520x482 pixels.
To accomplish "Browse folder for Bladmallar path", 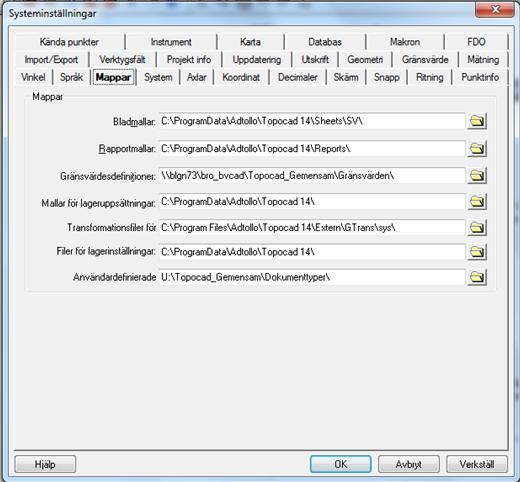I will point(477,121).
